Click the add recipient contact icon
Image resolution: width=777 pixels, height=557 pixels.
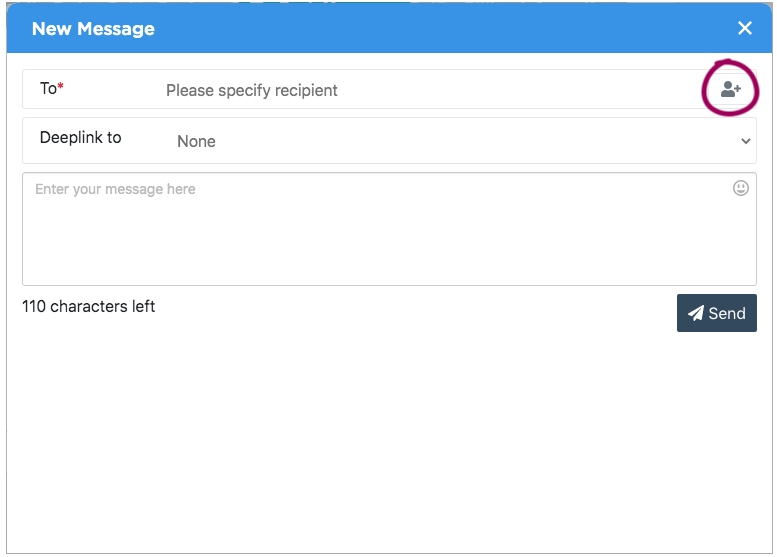pyautogui.click(x=731, y=90)
